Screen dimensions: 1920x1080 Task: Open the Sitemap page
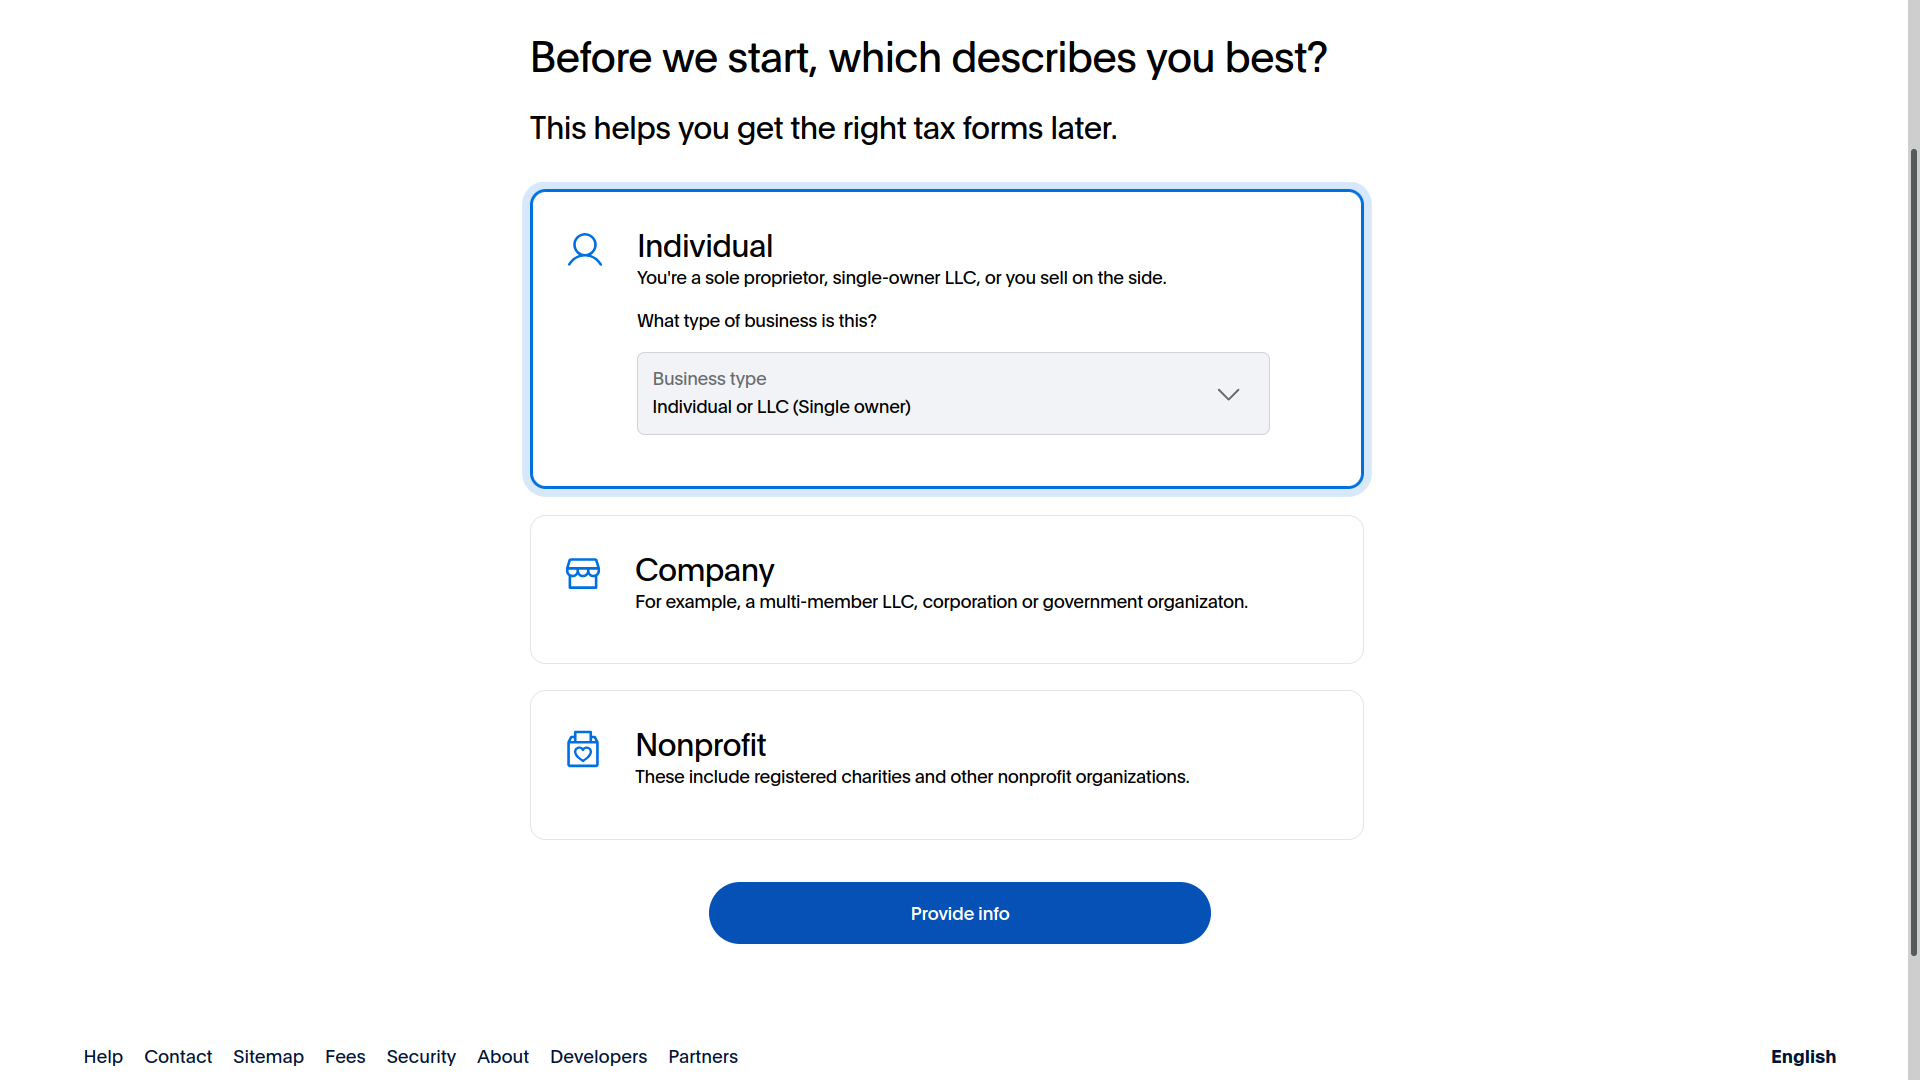(268, 1056)
